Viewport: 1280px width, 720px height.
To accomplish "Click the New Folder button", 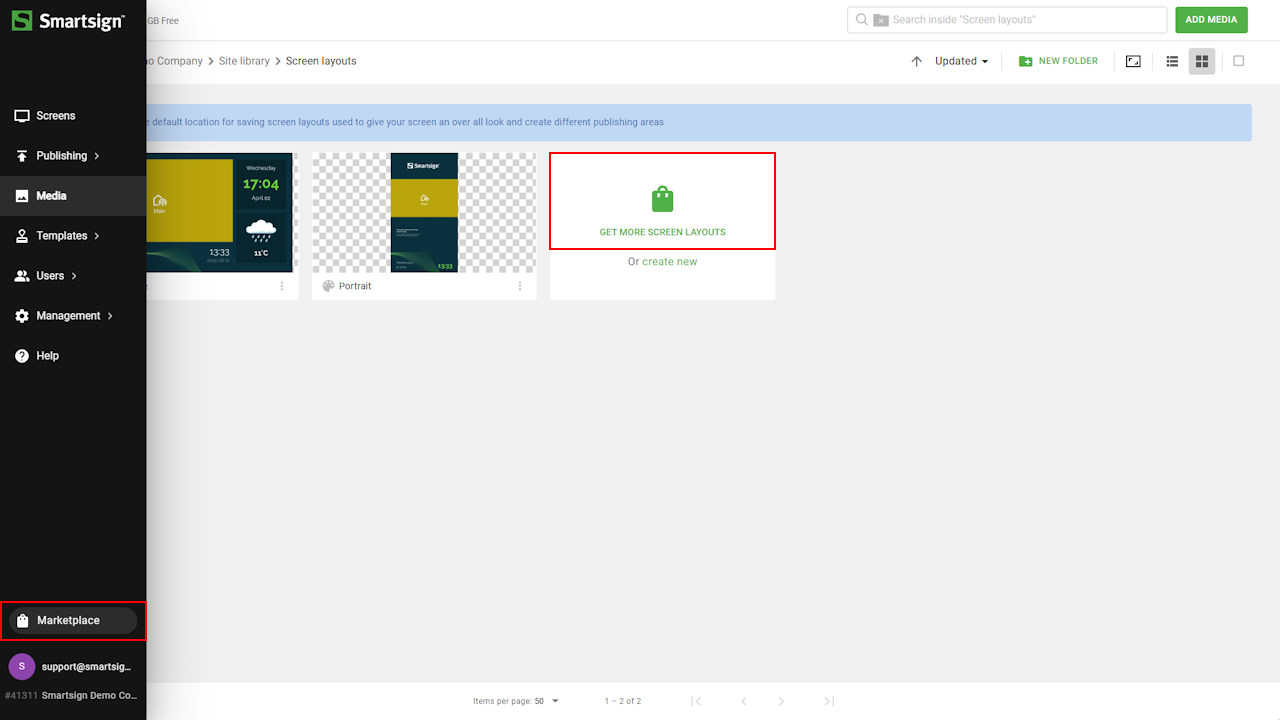I will (1058, 61).
